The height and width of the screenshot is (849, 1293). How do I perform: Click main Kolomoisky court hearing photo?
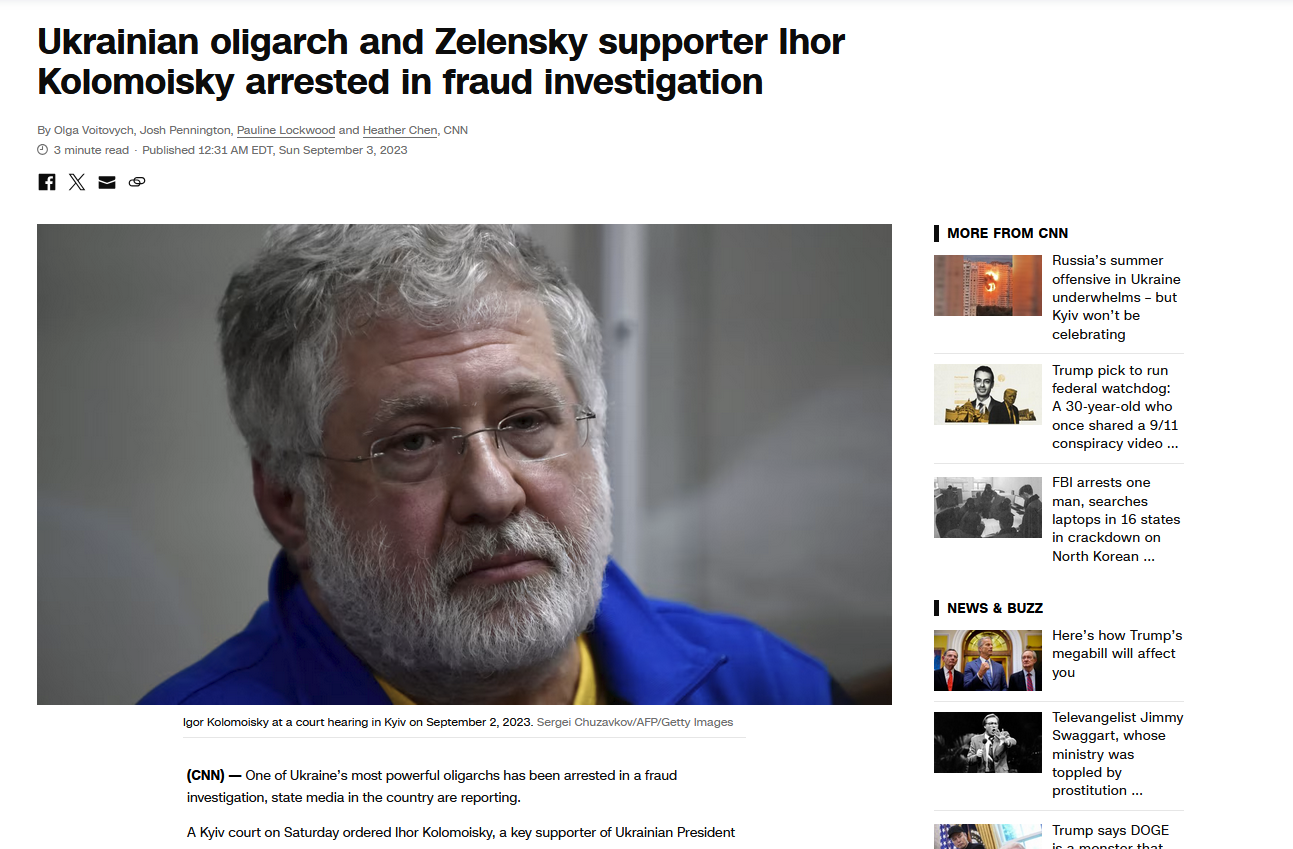coord(464,464)
